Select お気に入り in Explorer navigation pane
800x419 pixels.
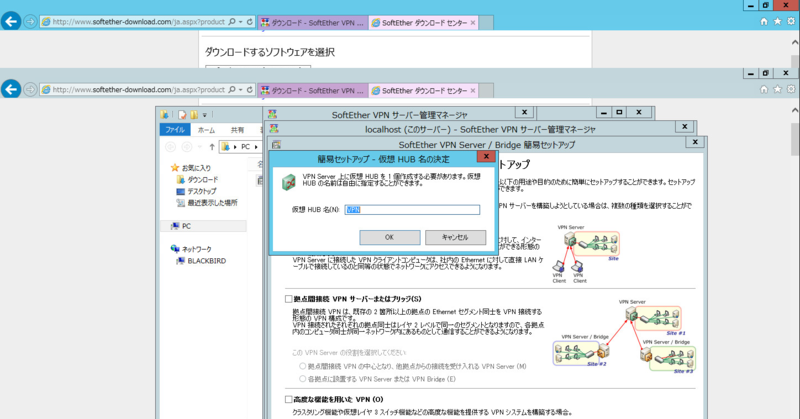(x=191, y=168)
